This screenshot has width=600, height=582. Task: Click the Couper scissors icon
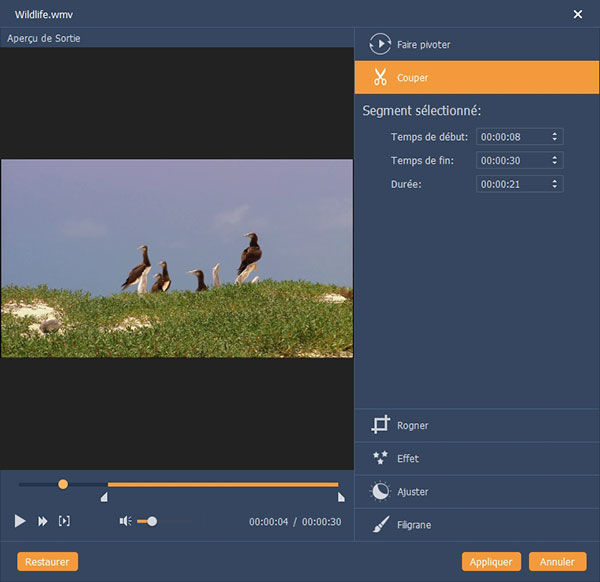[379, 77]
